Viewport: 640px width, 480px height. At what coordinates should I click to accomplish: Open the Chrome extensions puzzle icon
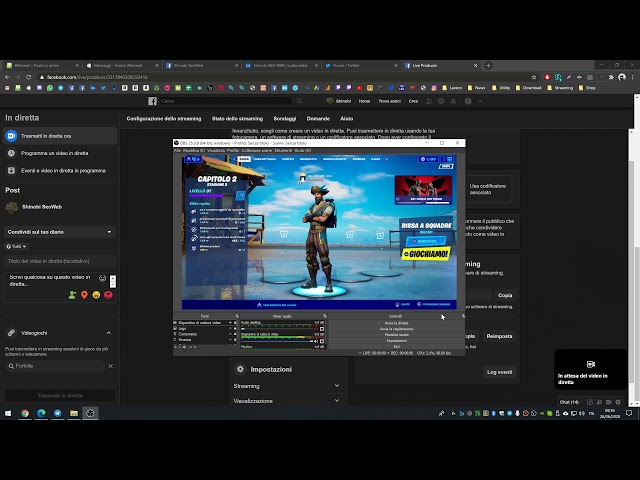coord(611,77)
